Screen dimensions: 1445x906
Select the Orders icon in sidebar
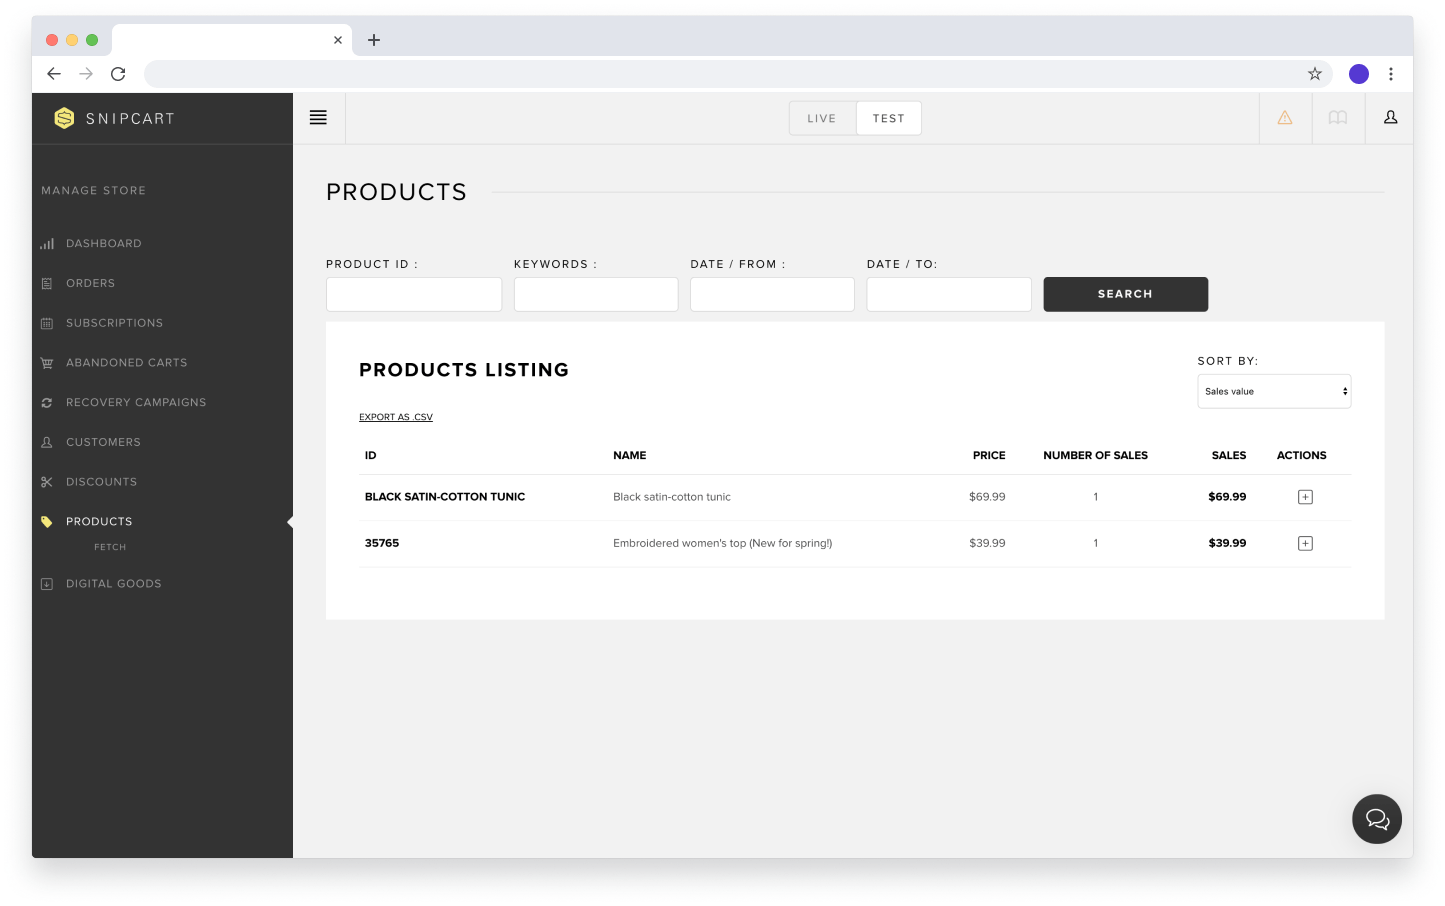point(47,283)
